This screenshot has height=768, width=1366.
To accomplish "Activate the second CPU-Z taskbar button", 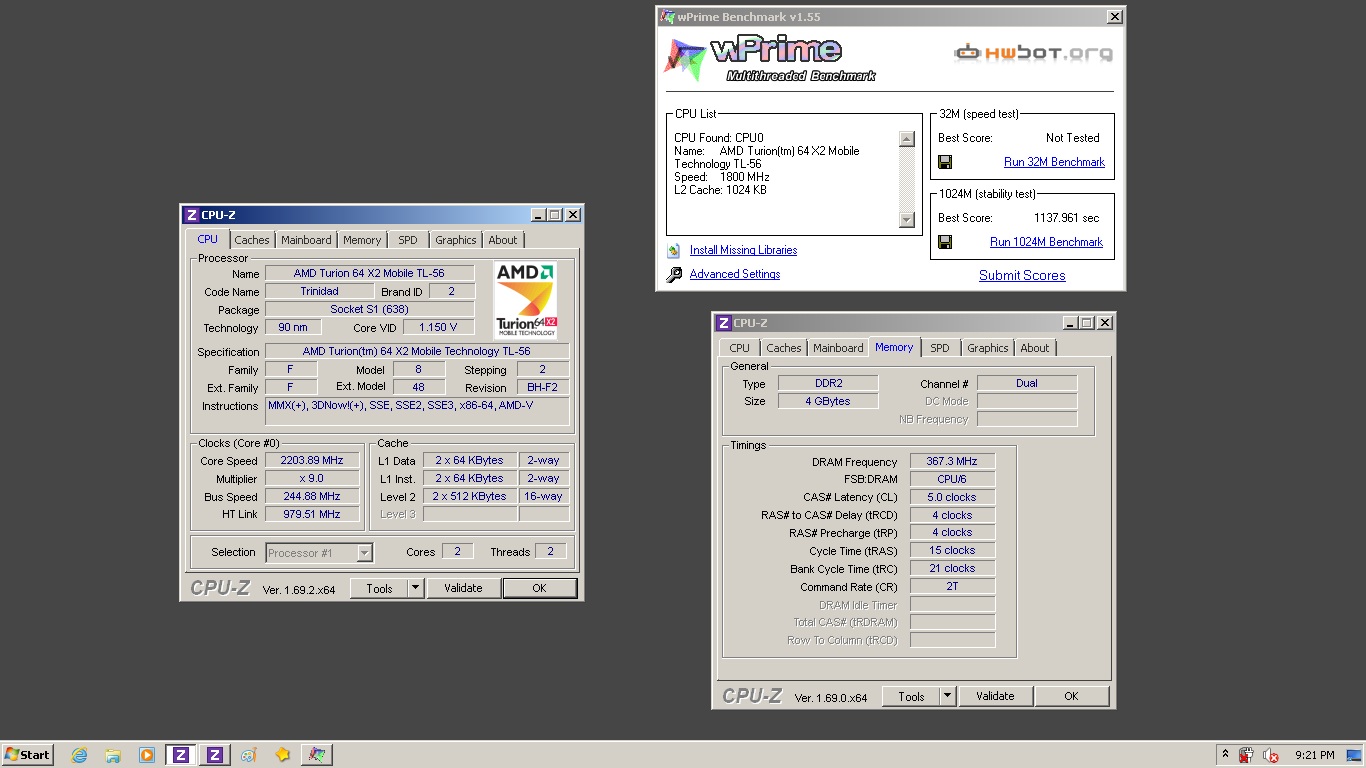I will (215, 755).
